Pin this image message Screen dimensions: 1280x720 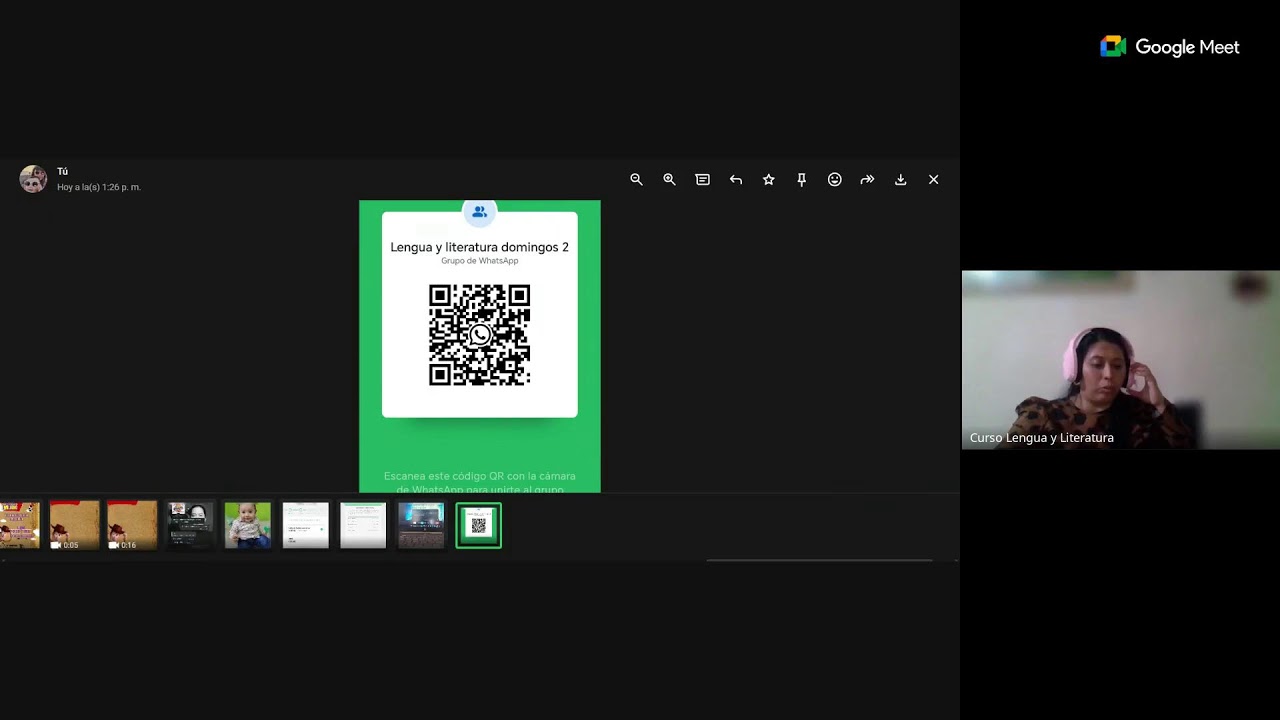(x=801, y=180)
